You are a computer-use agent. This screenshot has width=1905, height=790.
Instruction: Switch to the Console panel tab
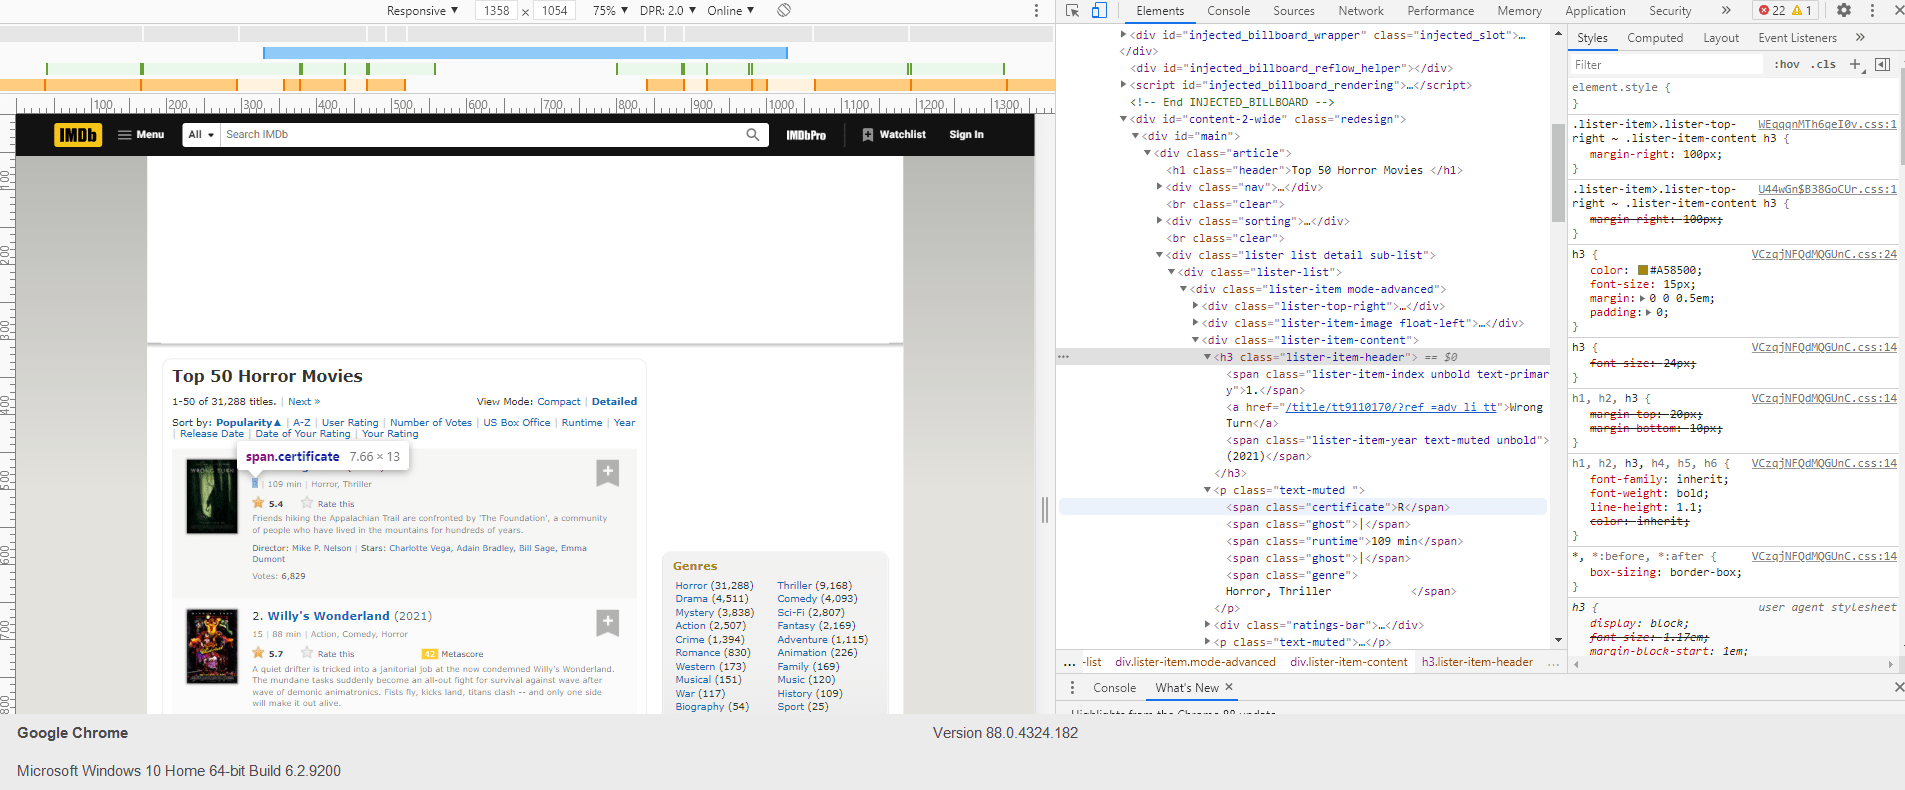[1228, 11]
